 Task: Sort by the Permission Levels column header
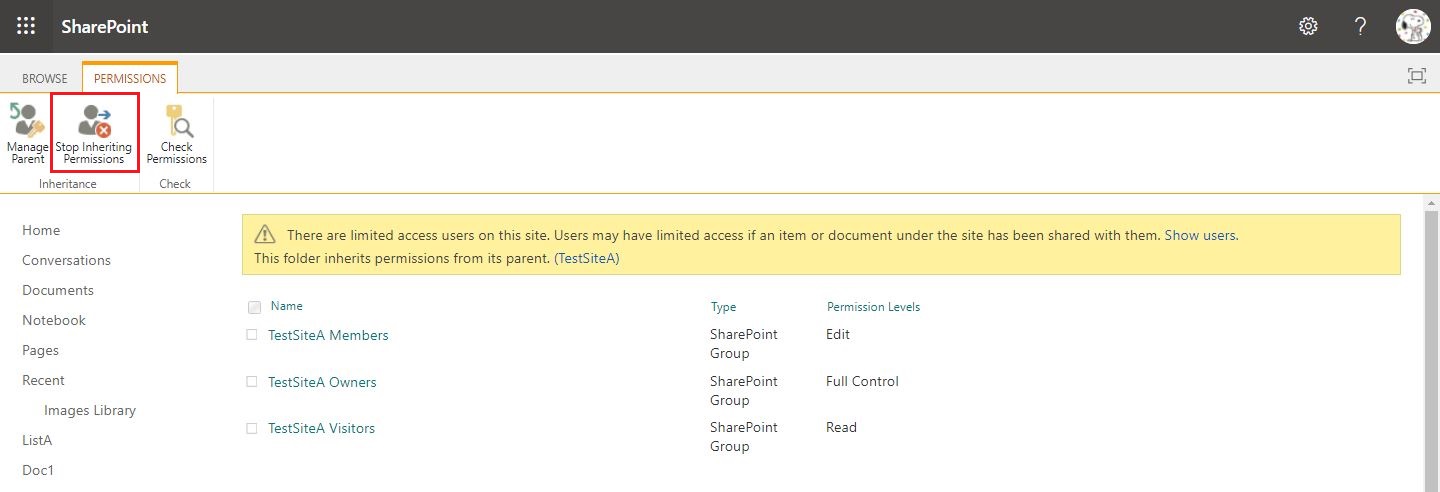pyautogui.click(x=873, y=307)
